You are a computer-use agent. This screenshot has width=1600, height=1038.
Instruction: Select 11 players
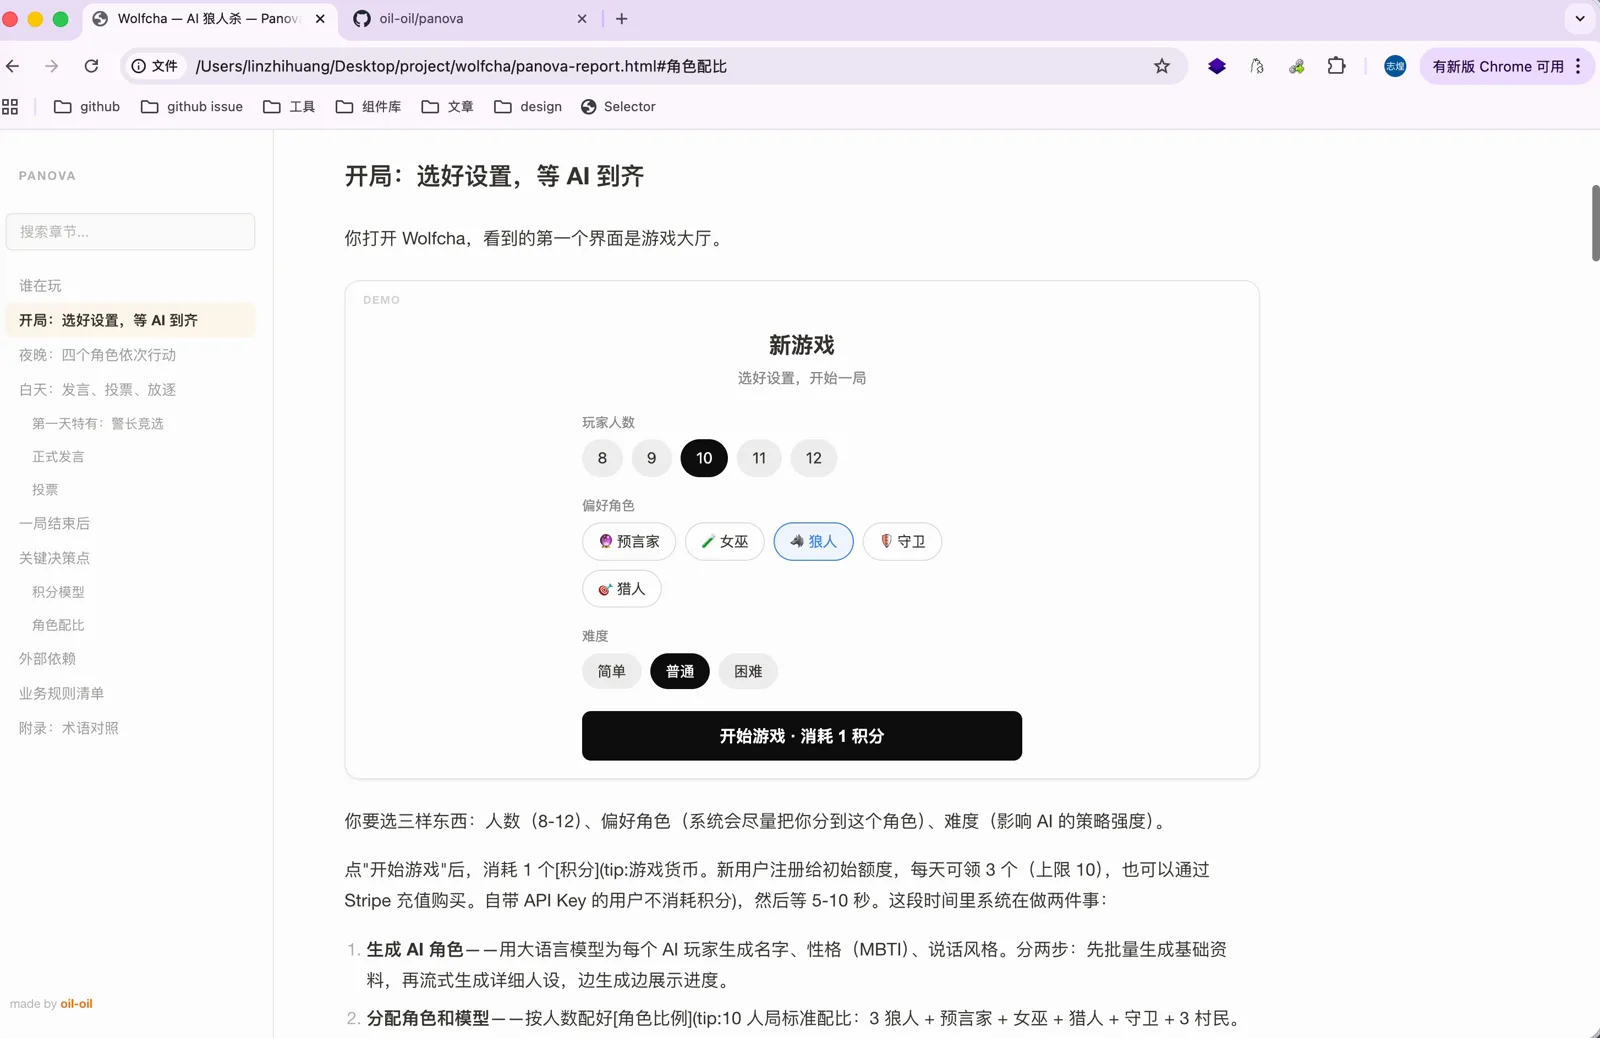pos(759,458)
